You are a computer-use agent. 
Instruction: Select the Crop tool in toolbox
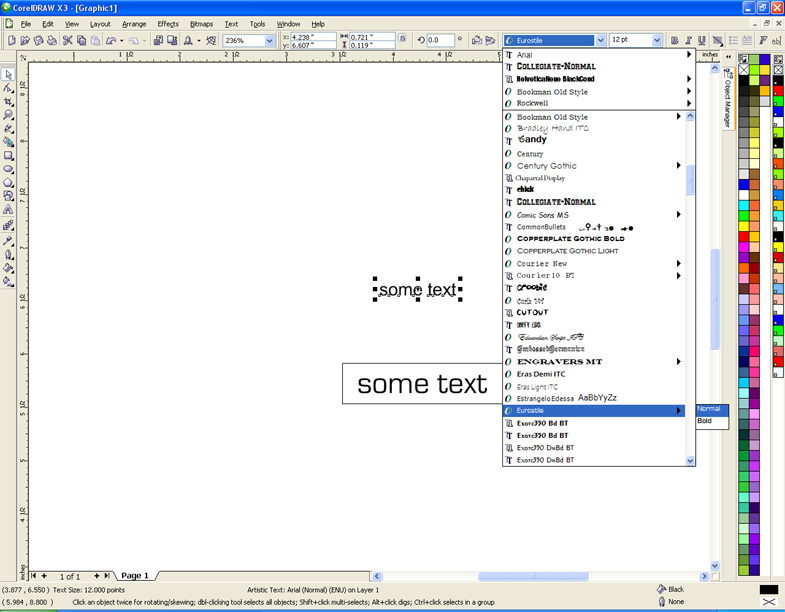8,102
